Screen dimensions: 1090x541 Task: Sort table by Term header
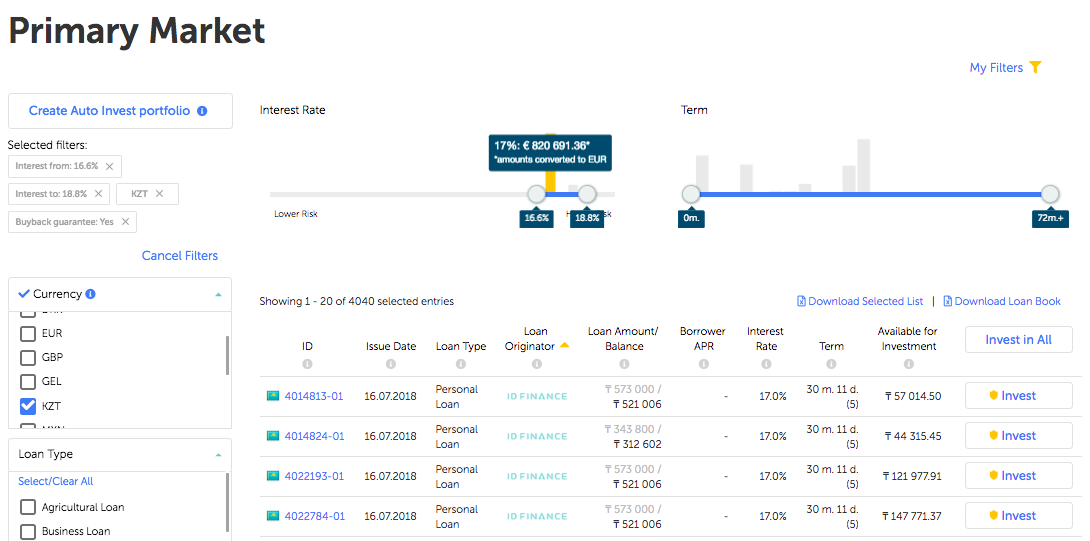[x=831, y=346]
